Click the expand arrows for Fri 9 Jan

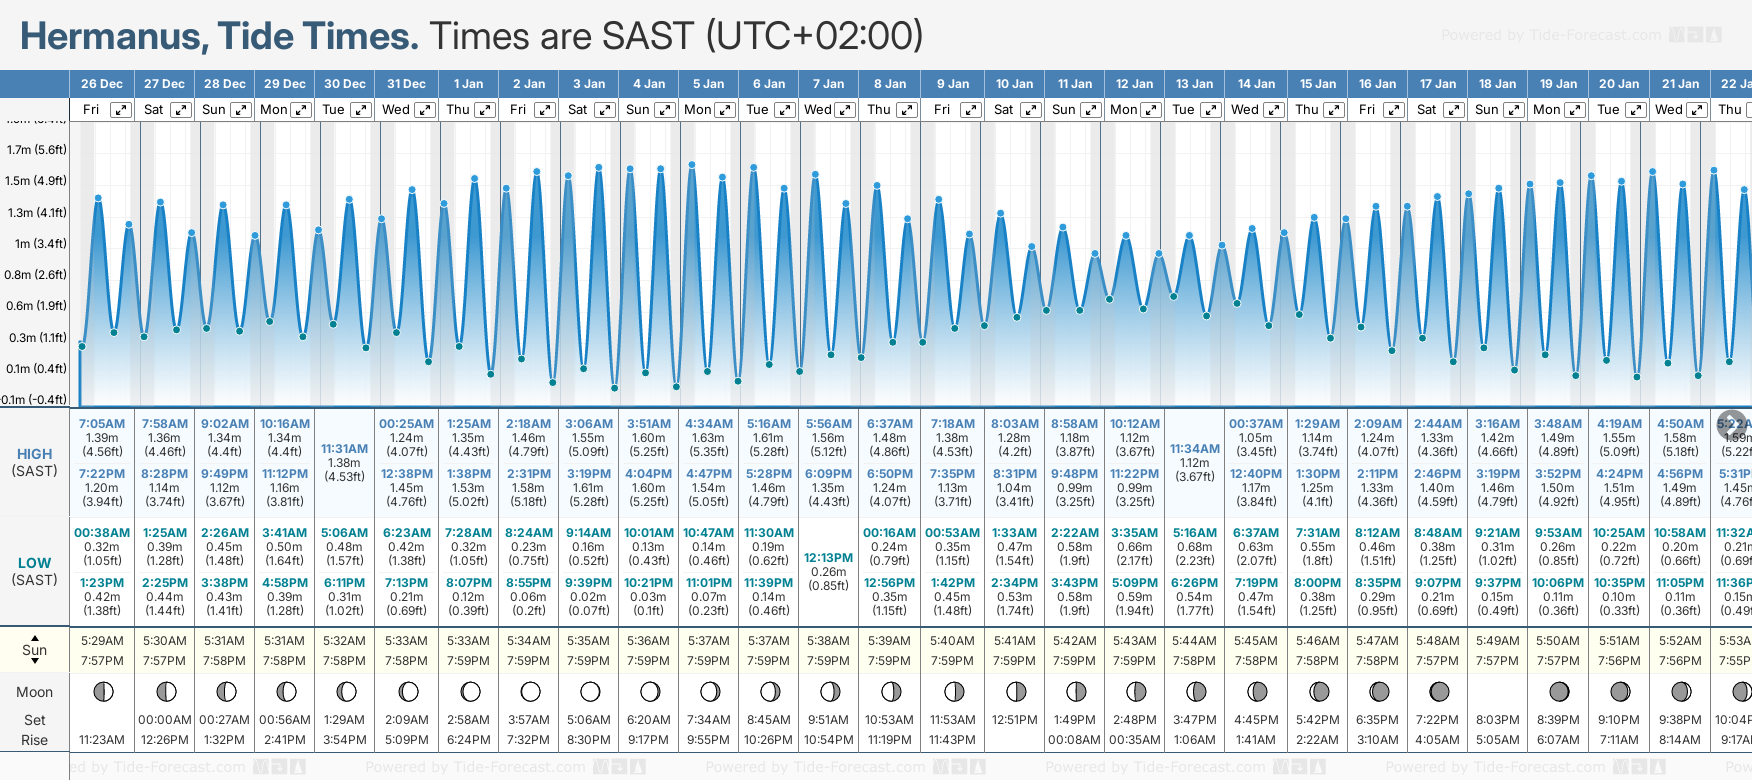970,110
